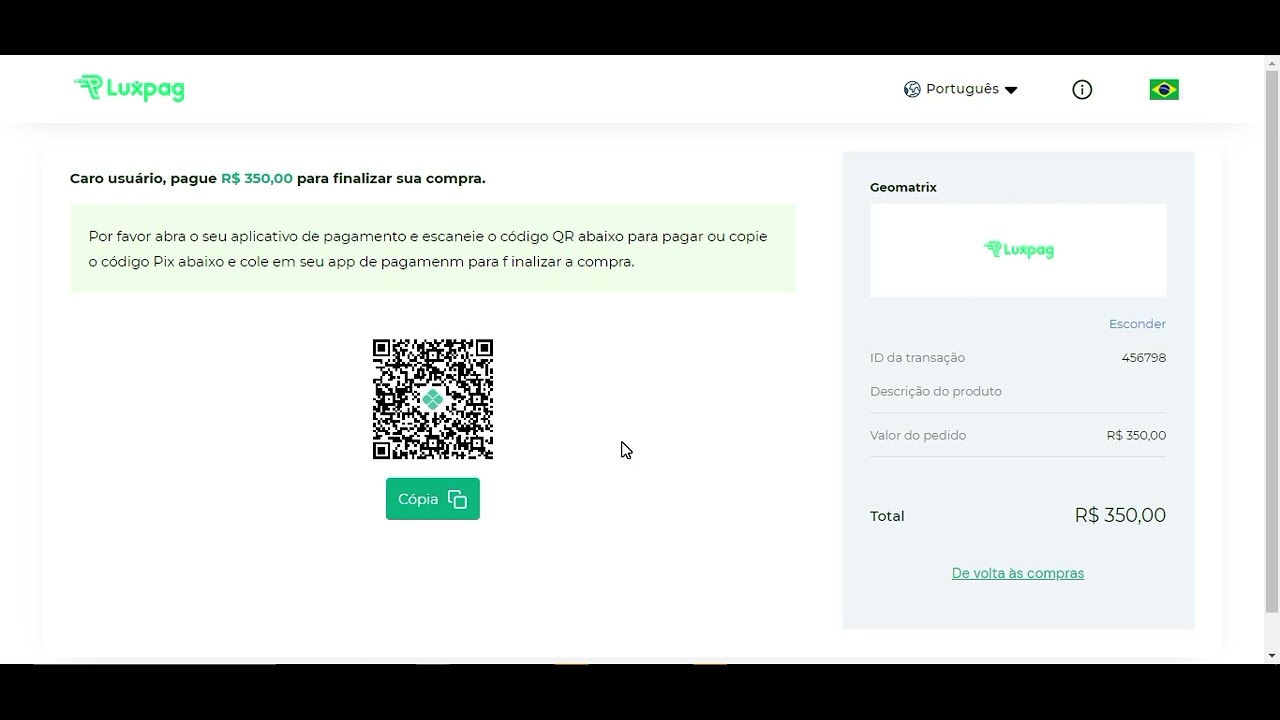Hide order details with Esconder link
The width and height of the screenshot is (1280, 720).
(1137, 324)
